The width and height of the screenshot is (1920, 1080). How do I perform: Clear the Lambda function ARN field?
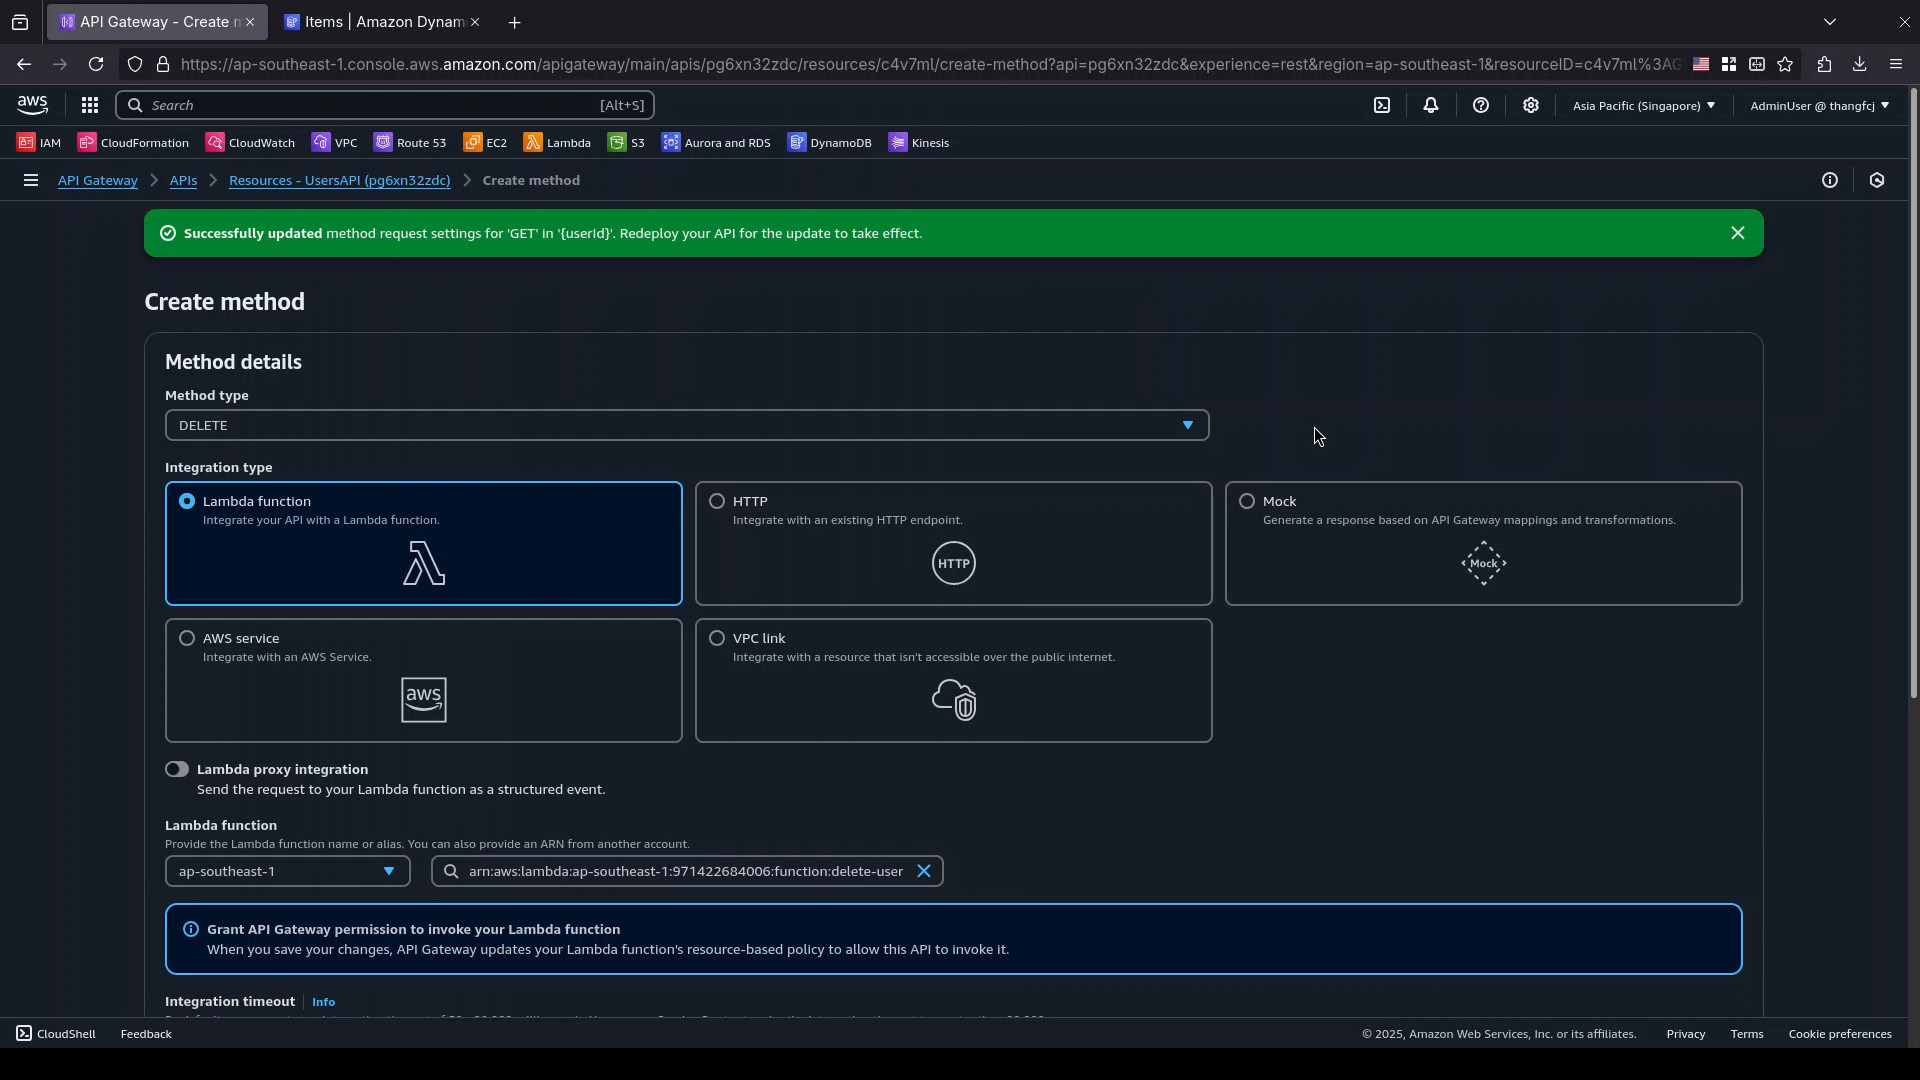[x=924, y=871]
